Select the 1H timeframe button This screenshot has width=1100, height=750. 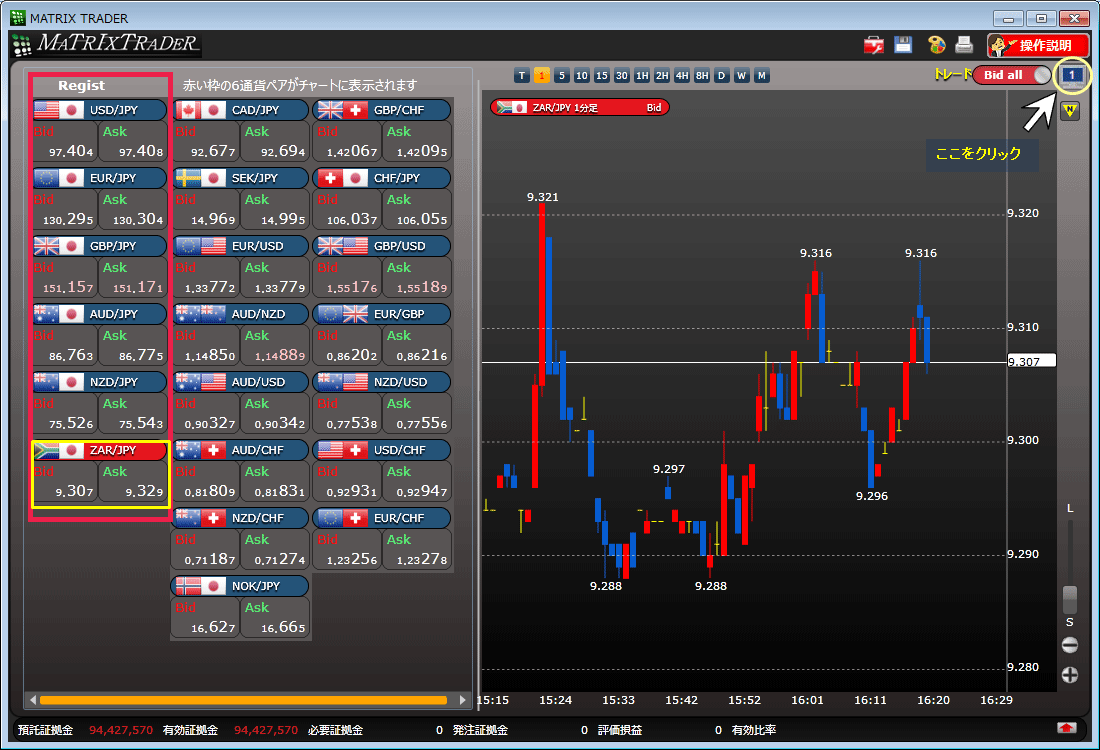(x=642, y=76)
